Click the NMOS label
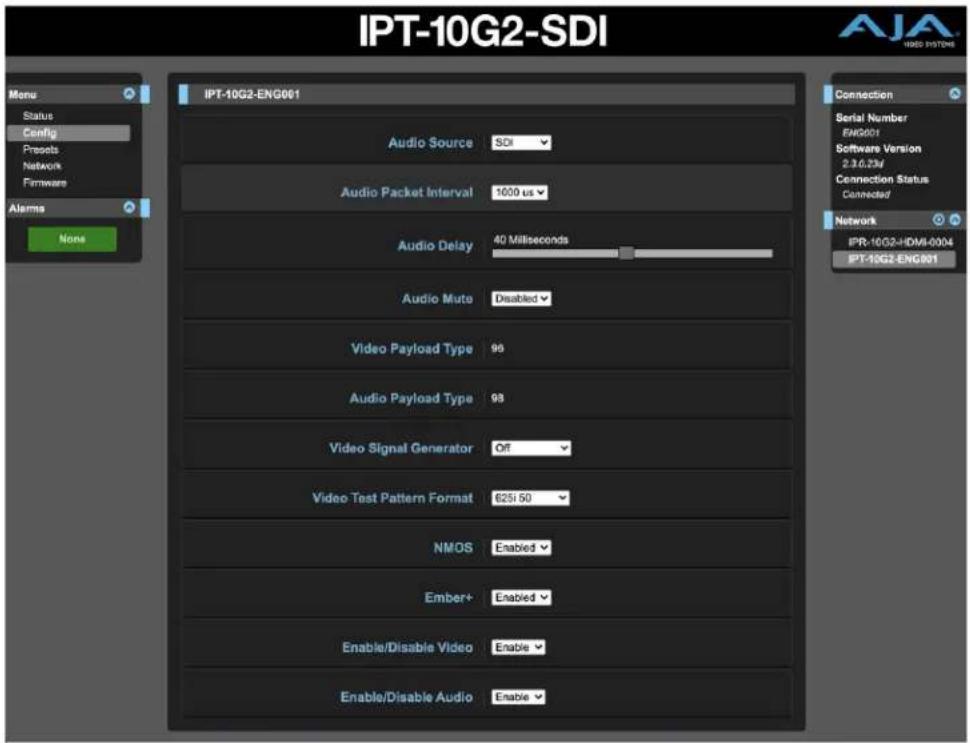The image size is (970, 743). (453, 548)
